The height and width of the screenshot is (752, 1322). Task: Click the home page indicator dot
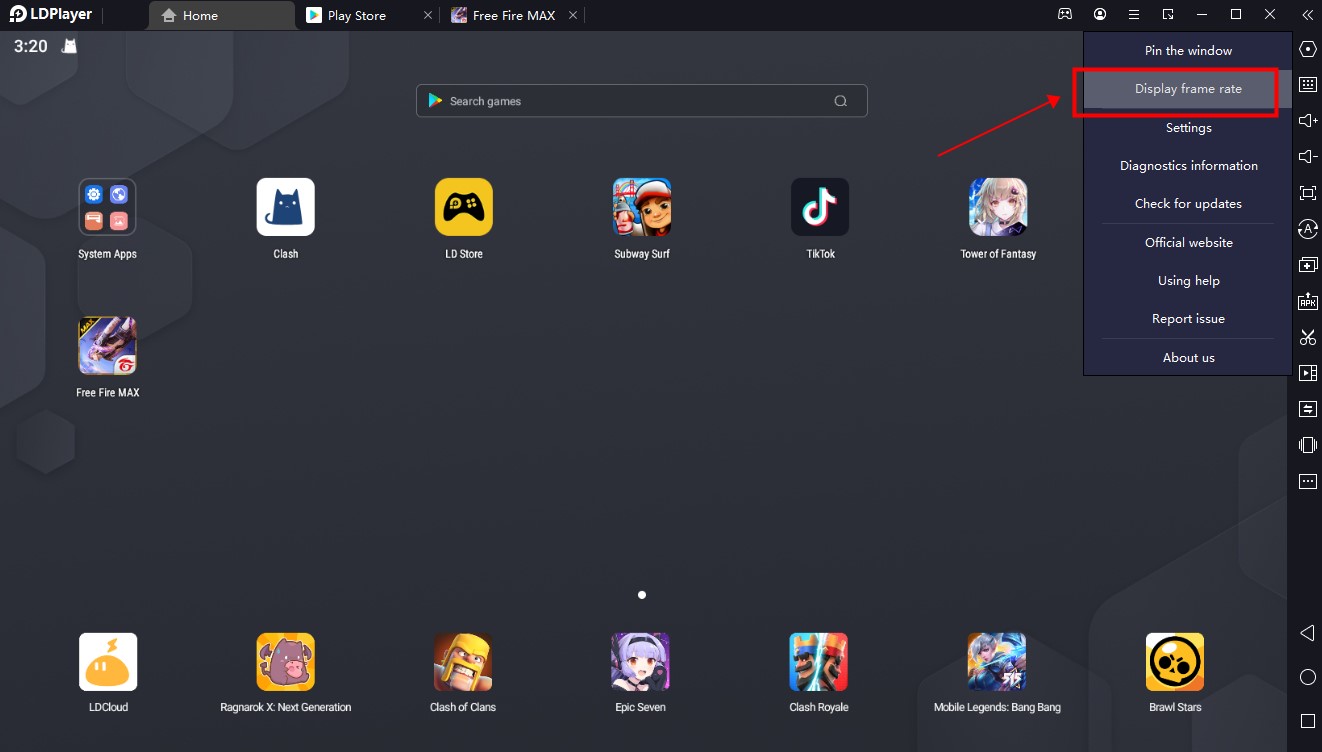point(641,595)
